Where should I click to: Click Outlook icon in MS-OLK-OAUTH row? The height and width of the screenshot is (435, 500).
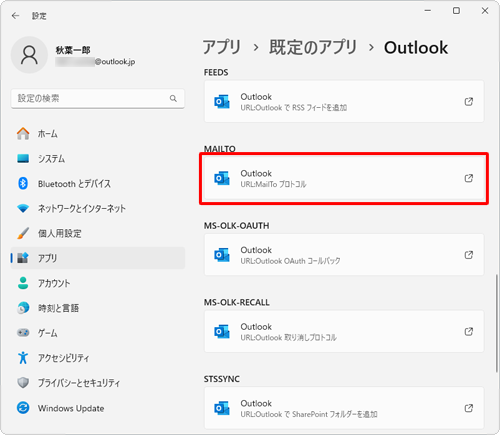pos(222,255)
